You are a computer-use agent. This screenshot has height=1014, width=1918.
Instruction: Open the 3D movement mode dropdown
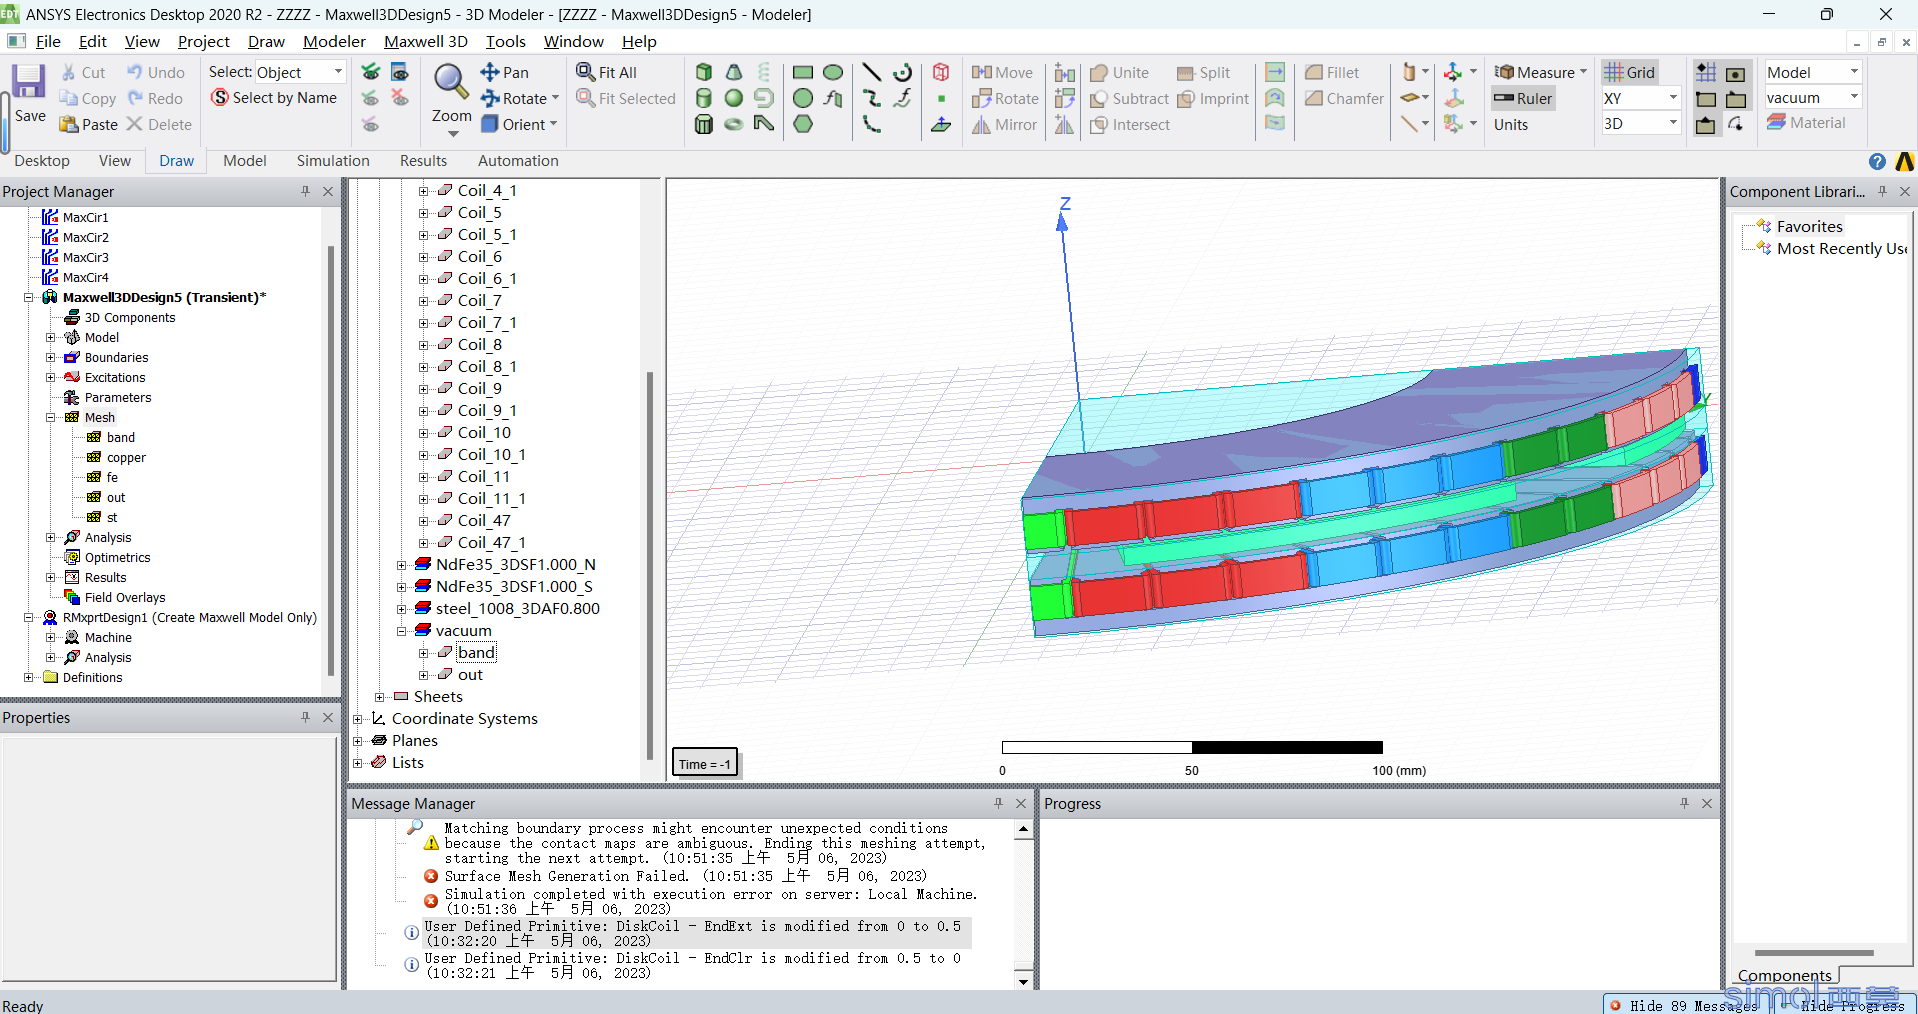click(x=1673, y=123)
